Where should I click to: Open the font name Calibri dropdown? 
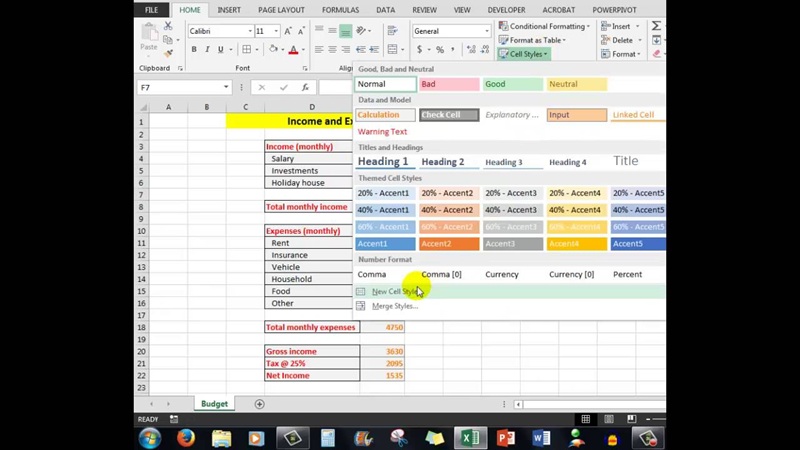coord(250,31)
